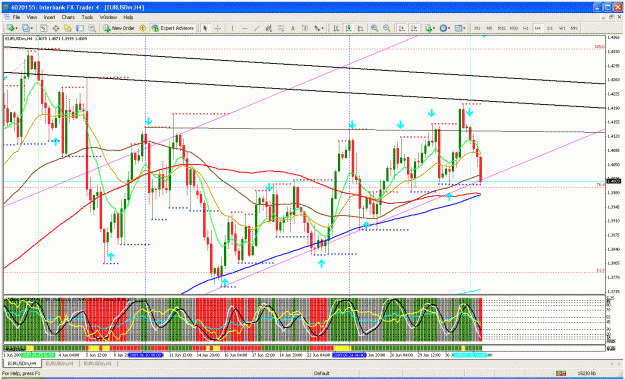Open the Insert menu
Viewport: 625px width, 379px height.
(49, 18)
